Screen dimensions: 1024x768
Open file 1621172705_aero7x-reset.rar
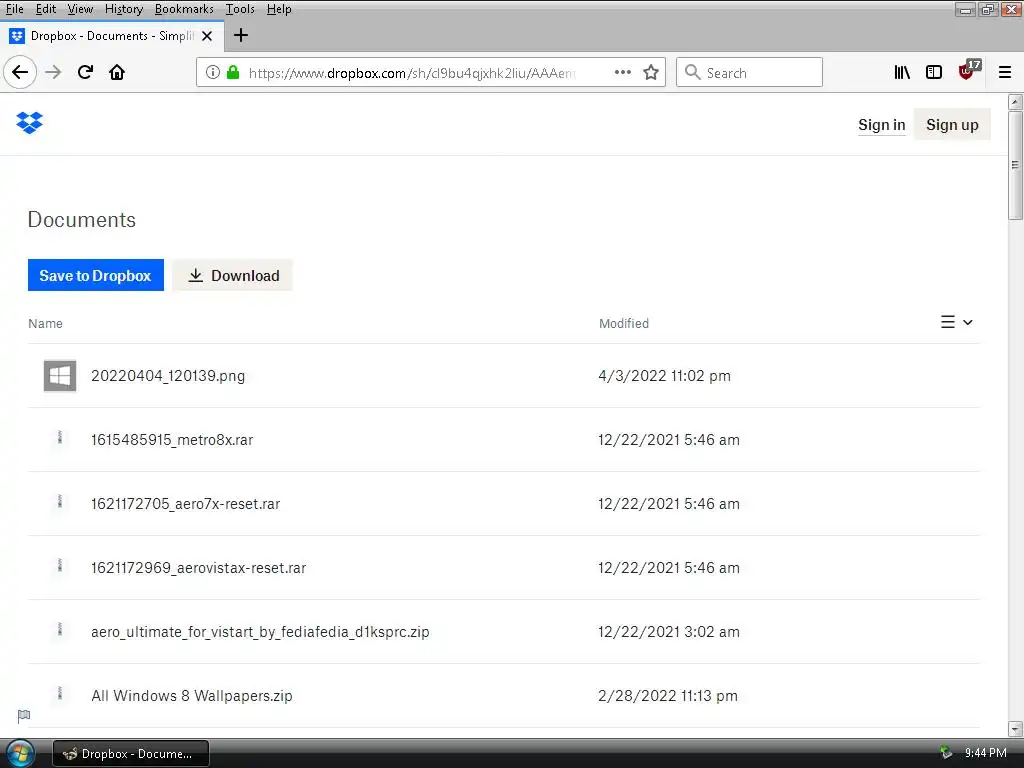(185, 504)
